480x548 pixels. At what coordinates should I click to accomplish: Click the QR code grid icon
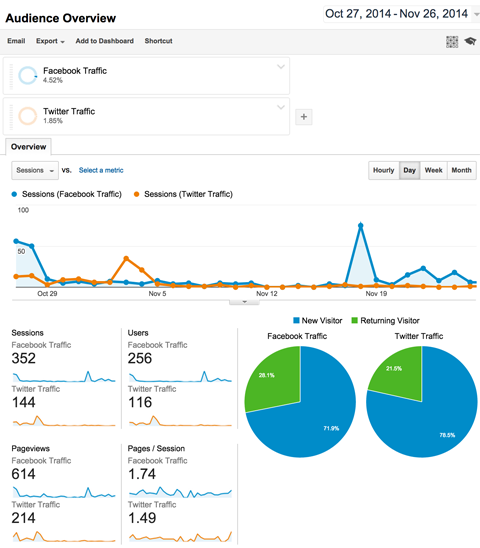[x=452, y=42]
